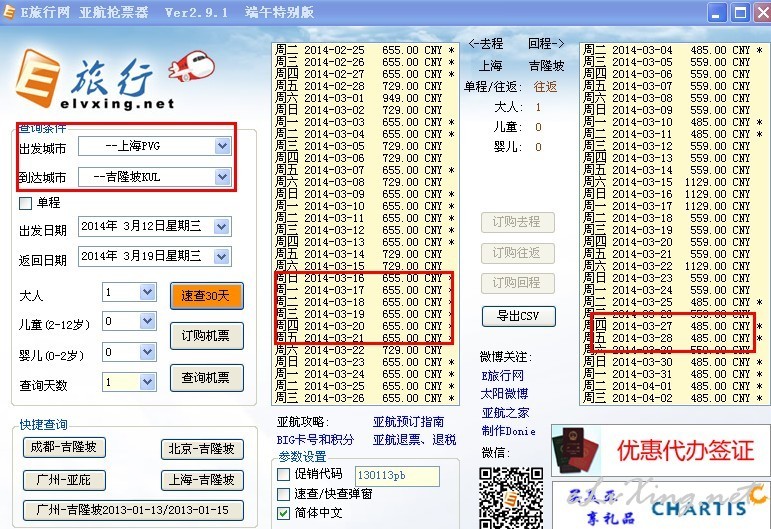
Task: Open the 出发日期 date picker
Action: [x=222, y=227]
